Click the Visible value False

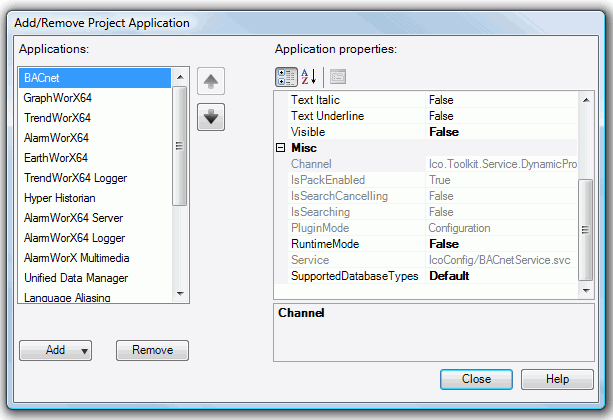point(444,132)
